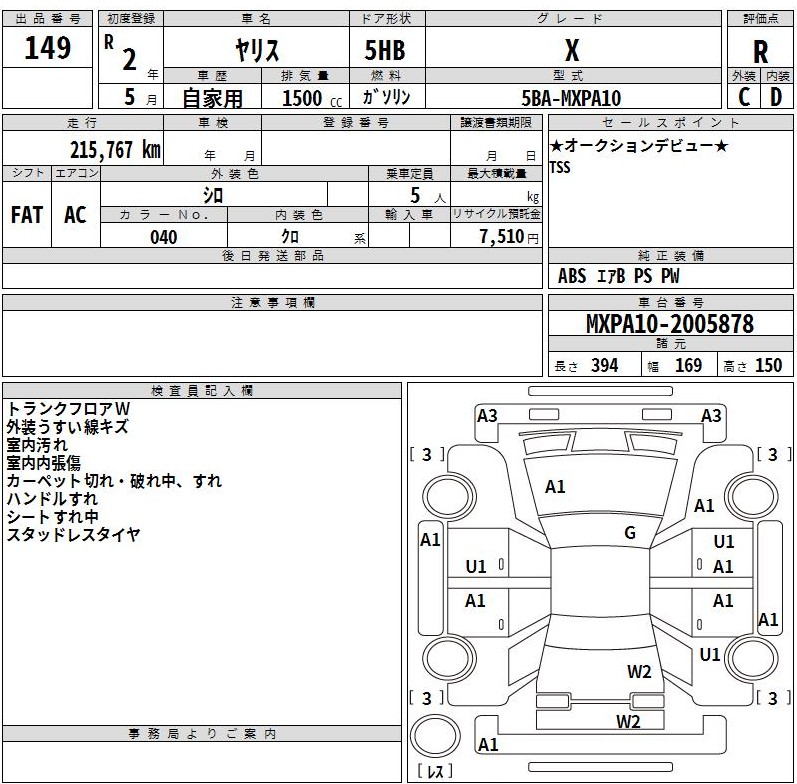Viewport: 797px width, 784px height.
Task: Click note スタッドレスタイヤ
Action: [x=73, y=534]
